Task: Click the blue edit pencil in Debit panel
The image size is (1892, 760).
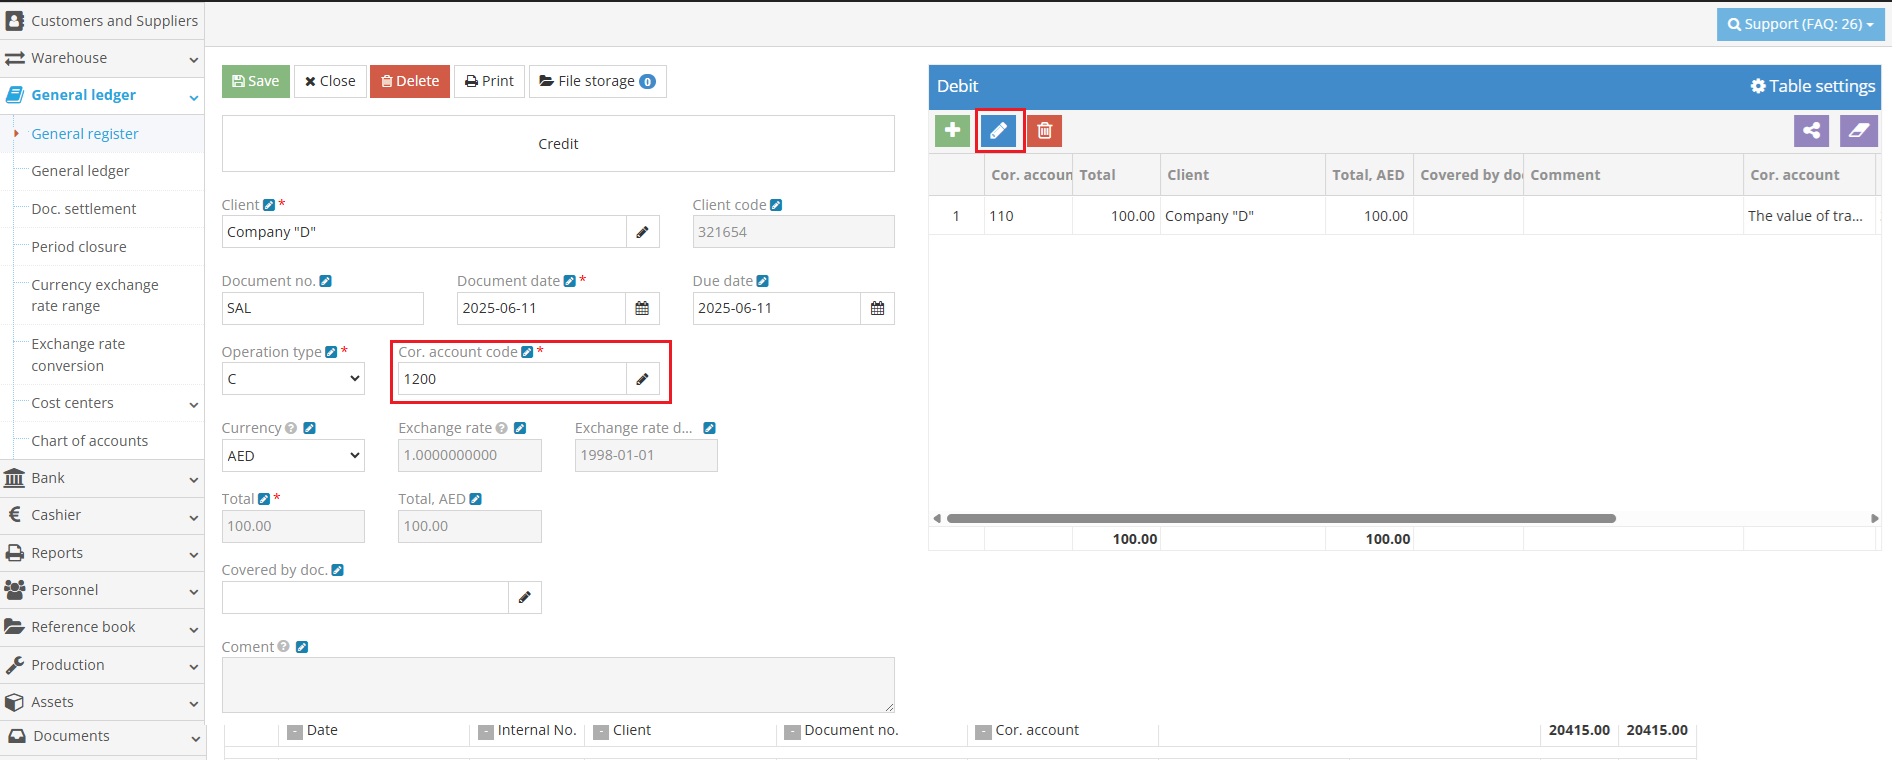Action: 998,131
